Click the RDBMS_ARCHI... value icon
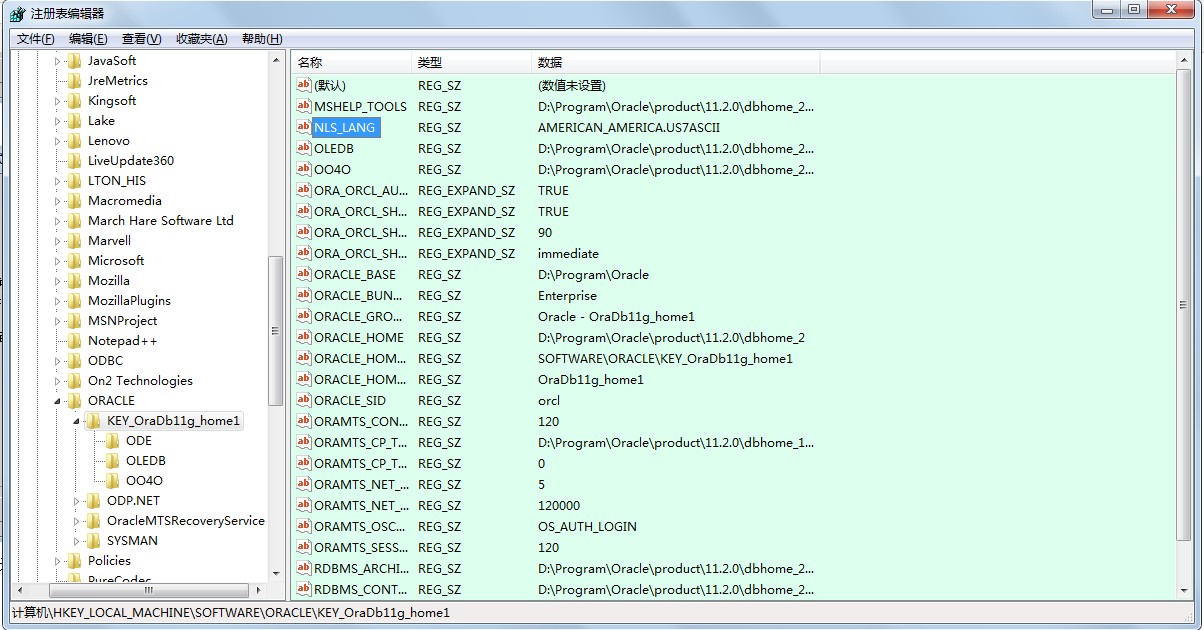Viewport: 1204px width, 630px height. [x=304, y=568]
